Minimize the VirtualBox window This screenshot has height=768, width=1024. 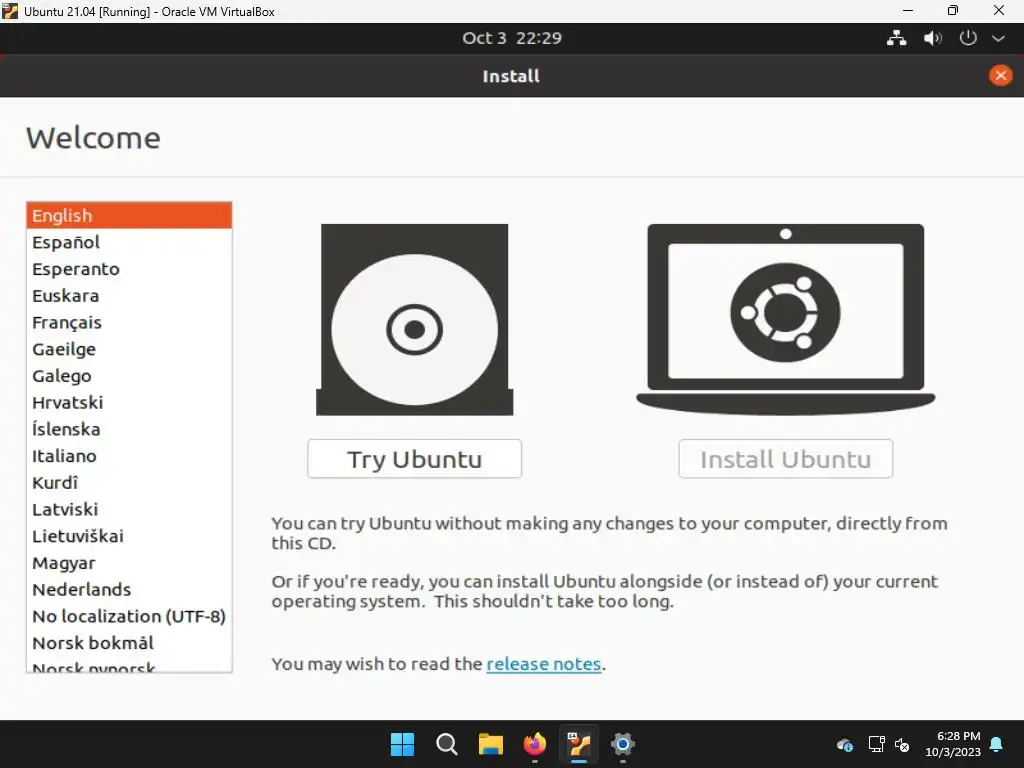pyautogui.click(x=908, y=10)
